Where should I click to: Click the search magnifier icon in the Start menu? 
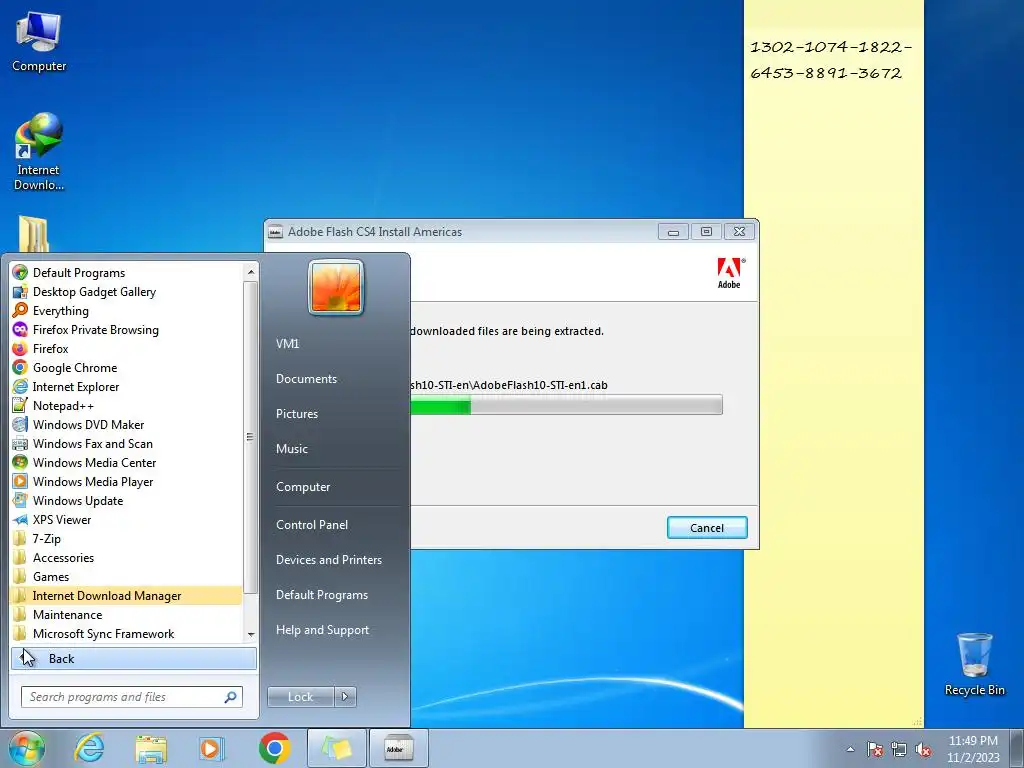click(x=231, y=697)
